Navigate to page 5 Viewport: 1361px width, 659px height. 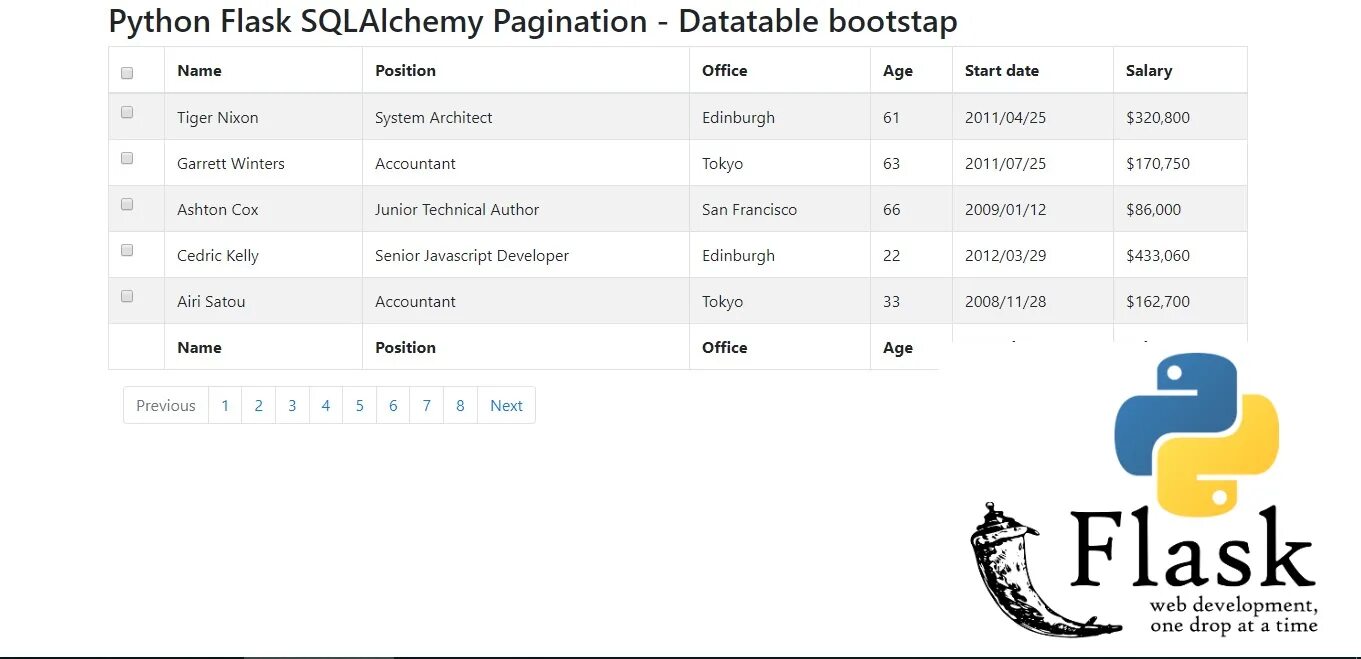360,405
